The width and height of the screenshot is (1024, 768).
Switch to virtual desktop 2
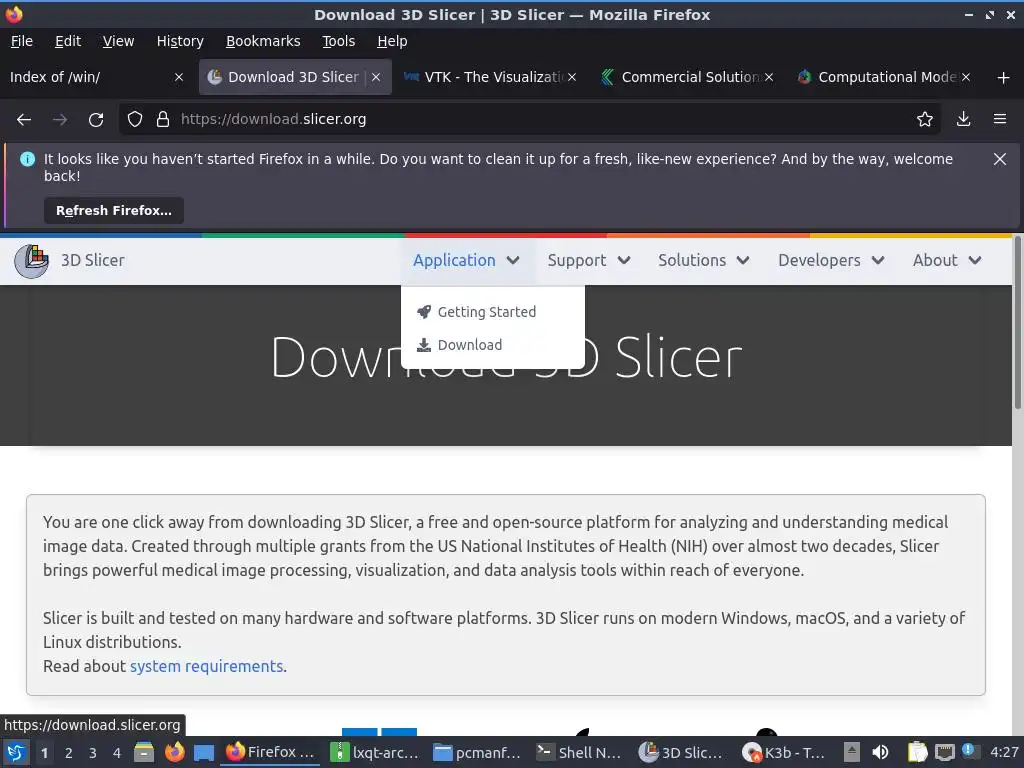click(x=69, y=753)
